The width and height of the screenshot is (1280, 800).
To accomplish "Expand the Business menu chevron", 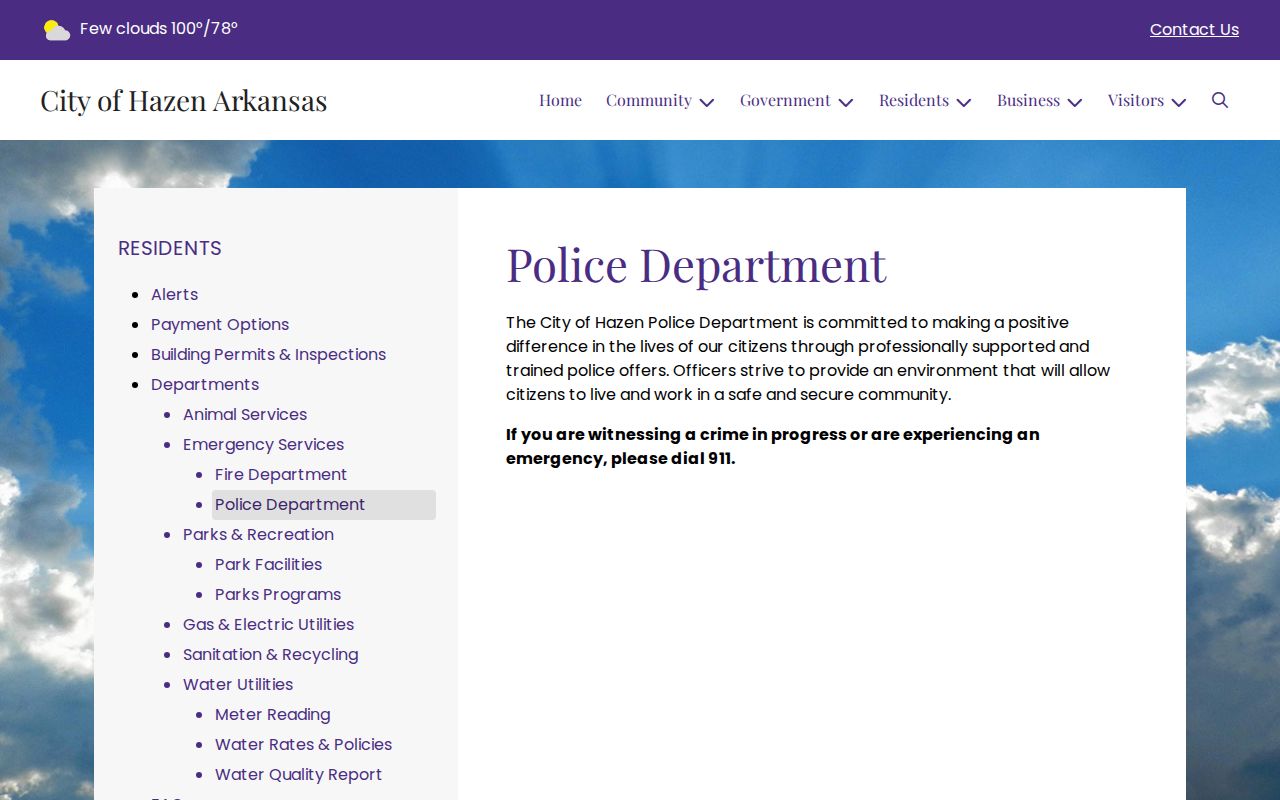I will coord(1075,102).
